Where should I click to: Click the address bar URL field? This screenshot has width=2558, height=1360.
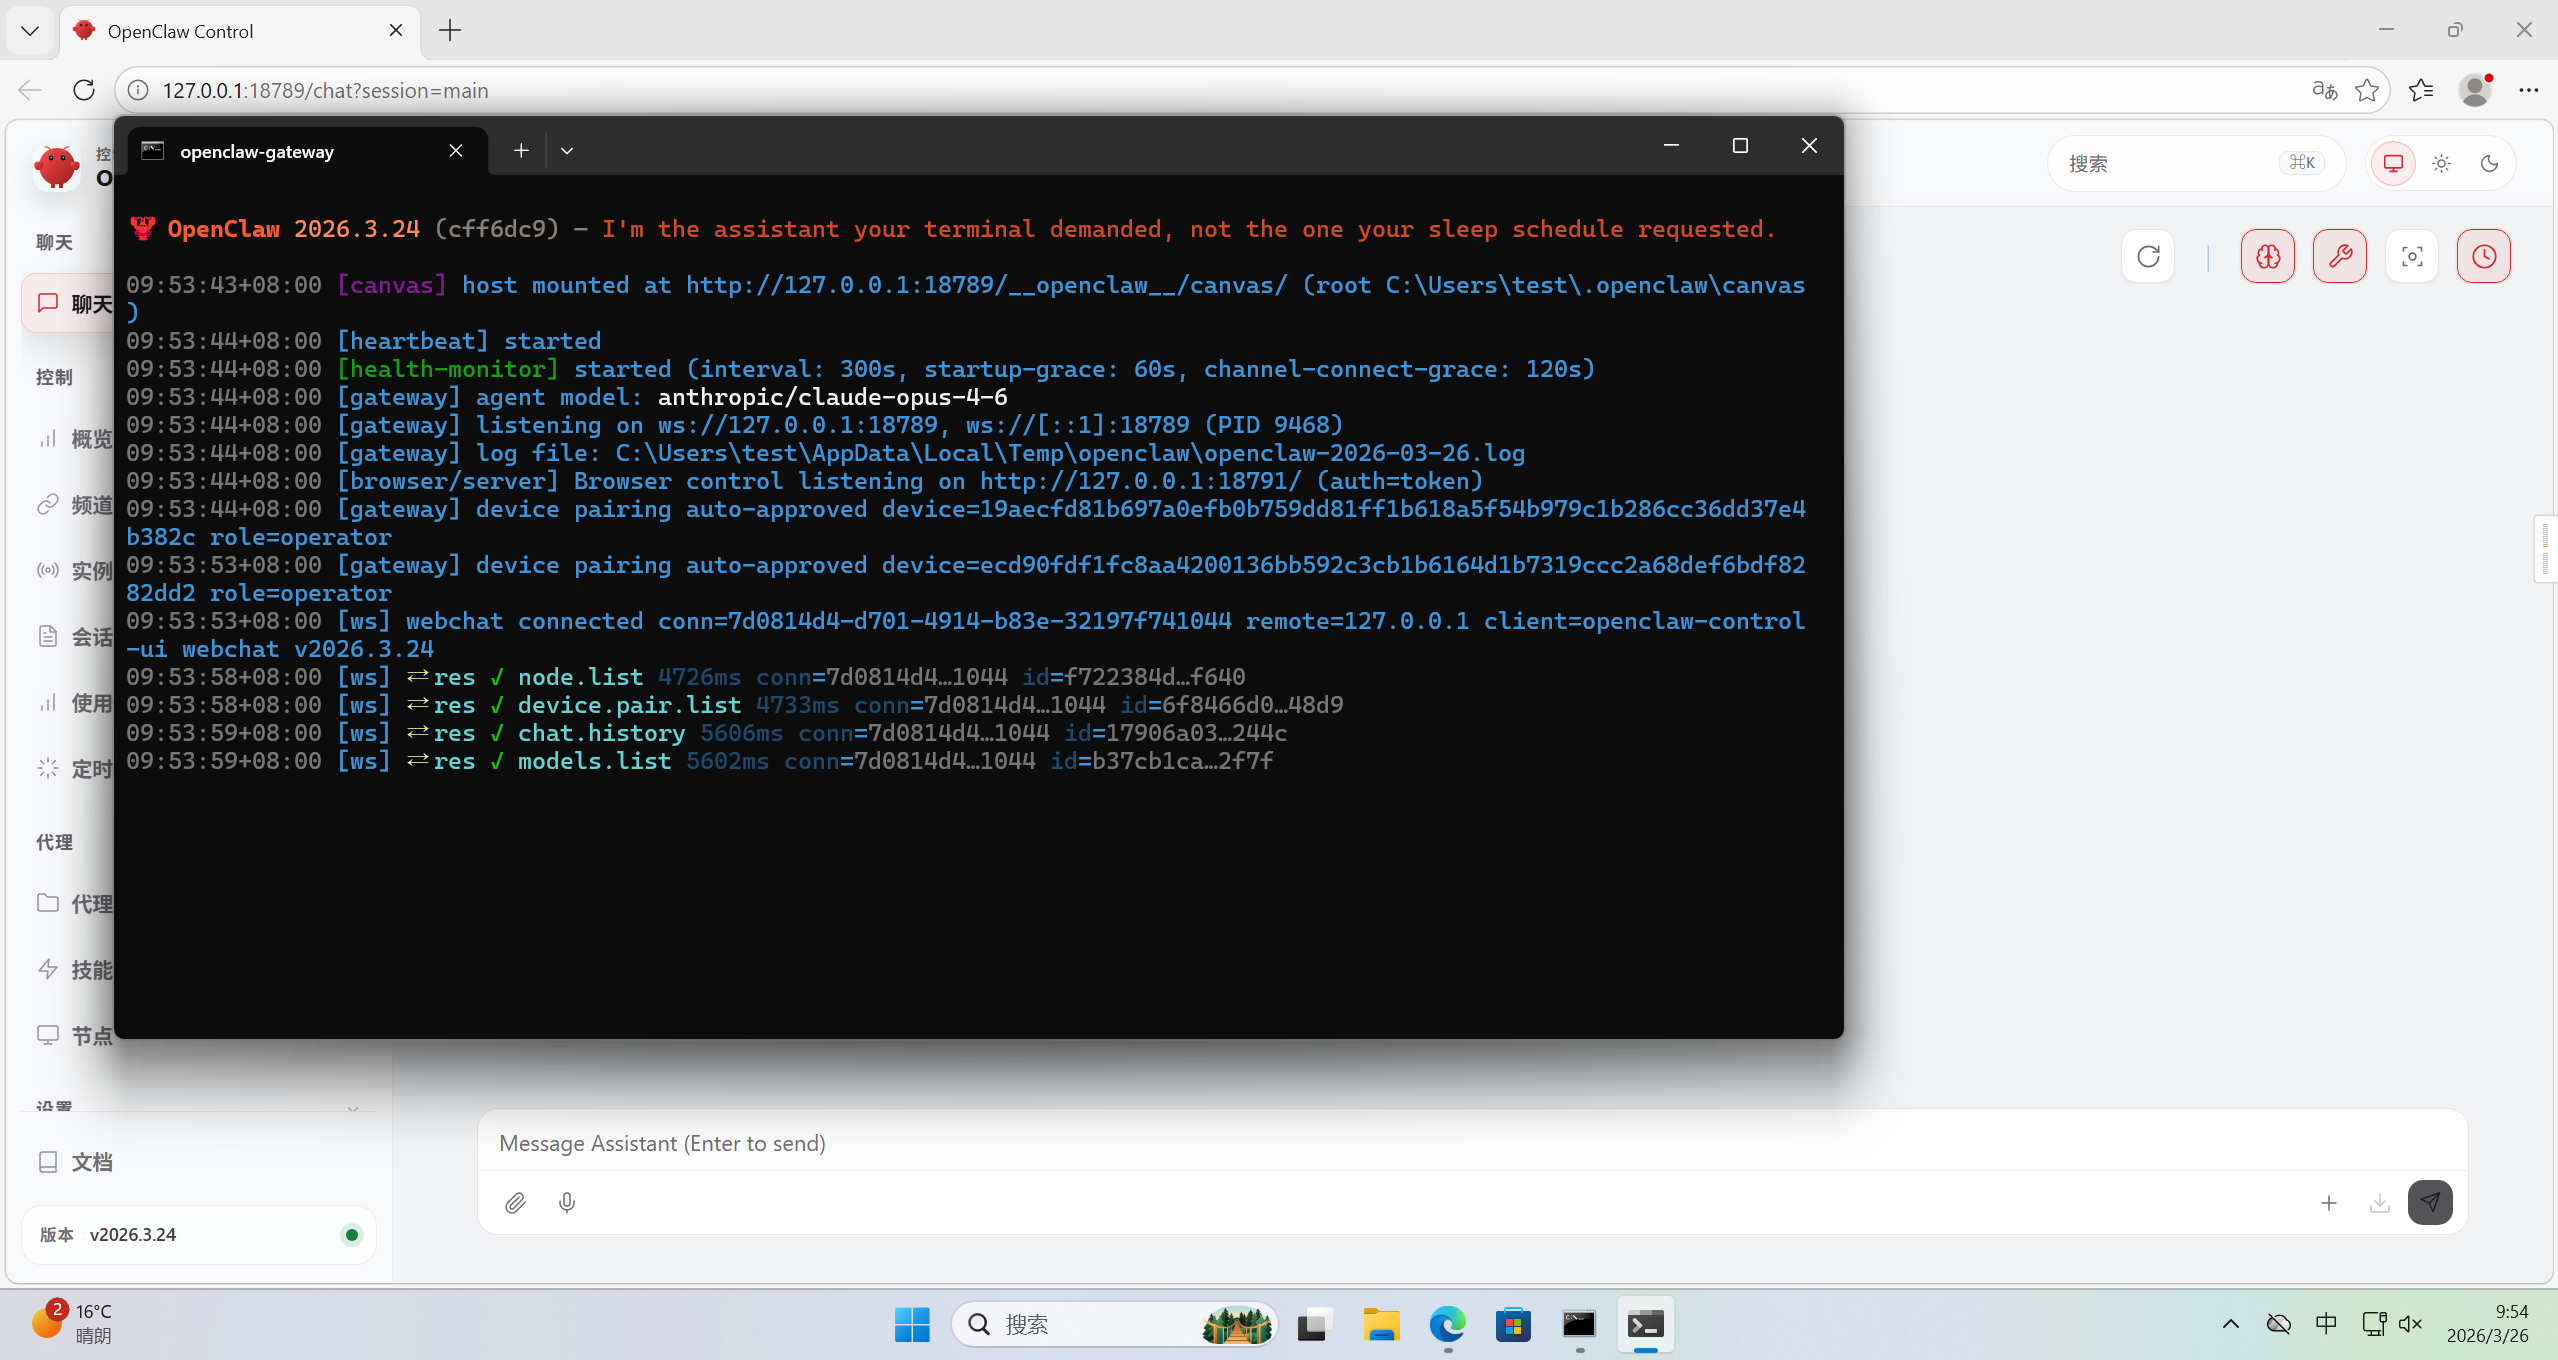(1230, 90)
